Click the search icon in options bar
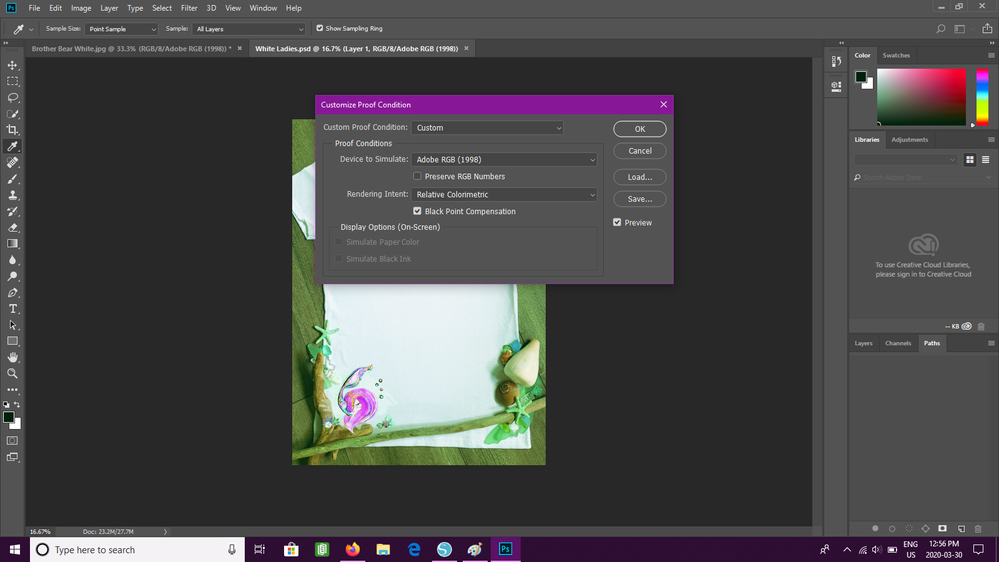The width and height of the screenshot is (999, 562). 940,29
